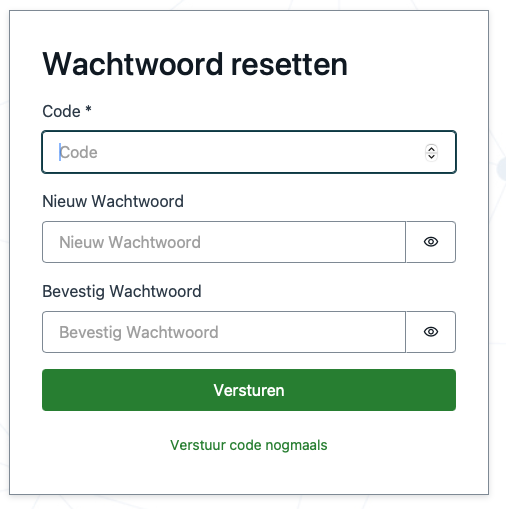506x509 pixels.
Task: Focus the Code input field
Action: [x=249, y=152]
